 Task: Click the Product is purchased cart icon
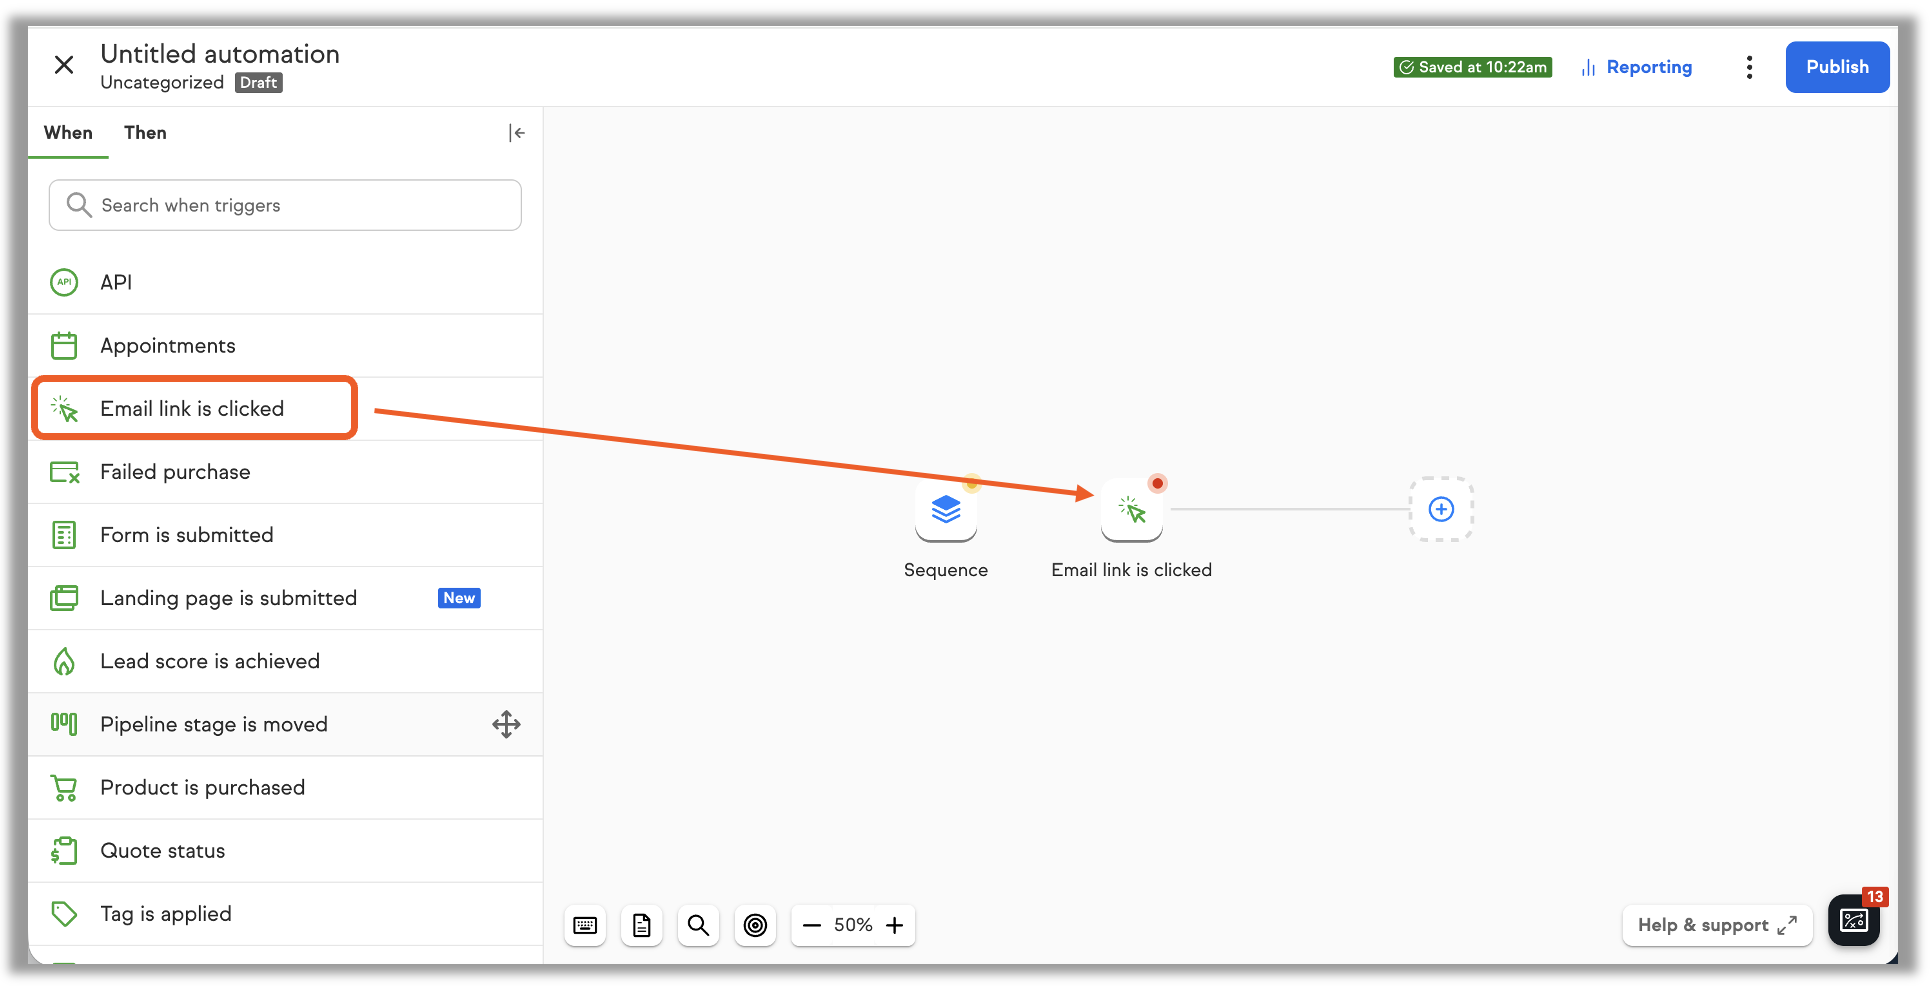point(64,788)
